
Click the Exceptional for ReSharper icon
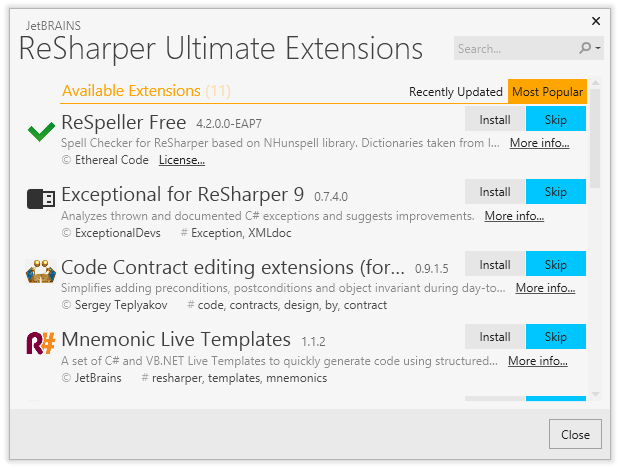(41, 198)
